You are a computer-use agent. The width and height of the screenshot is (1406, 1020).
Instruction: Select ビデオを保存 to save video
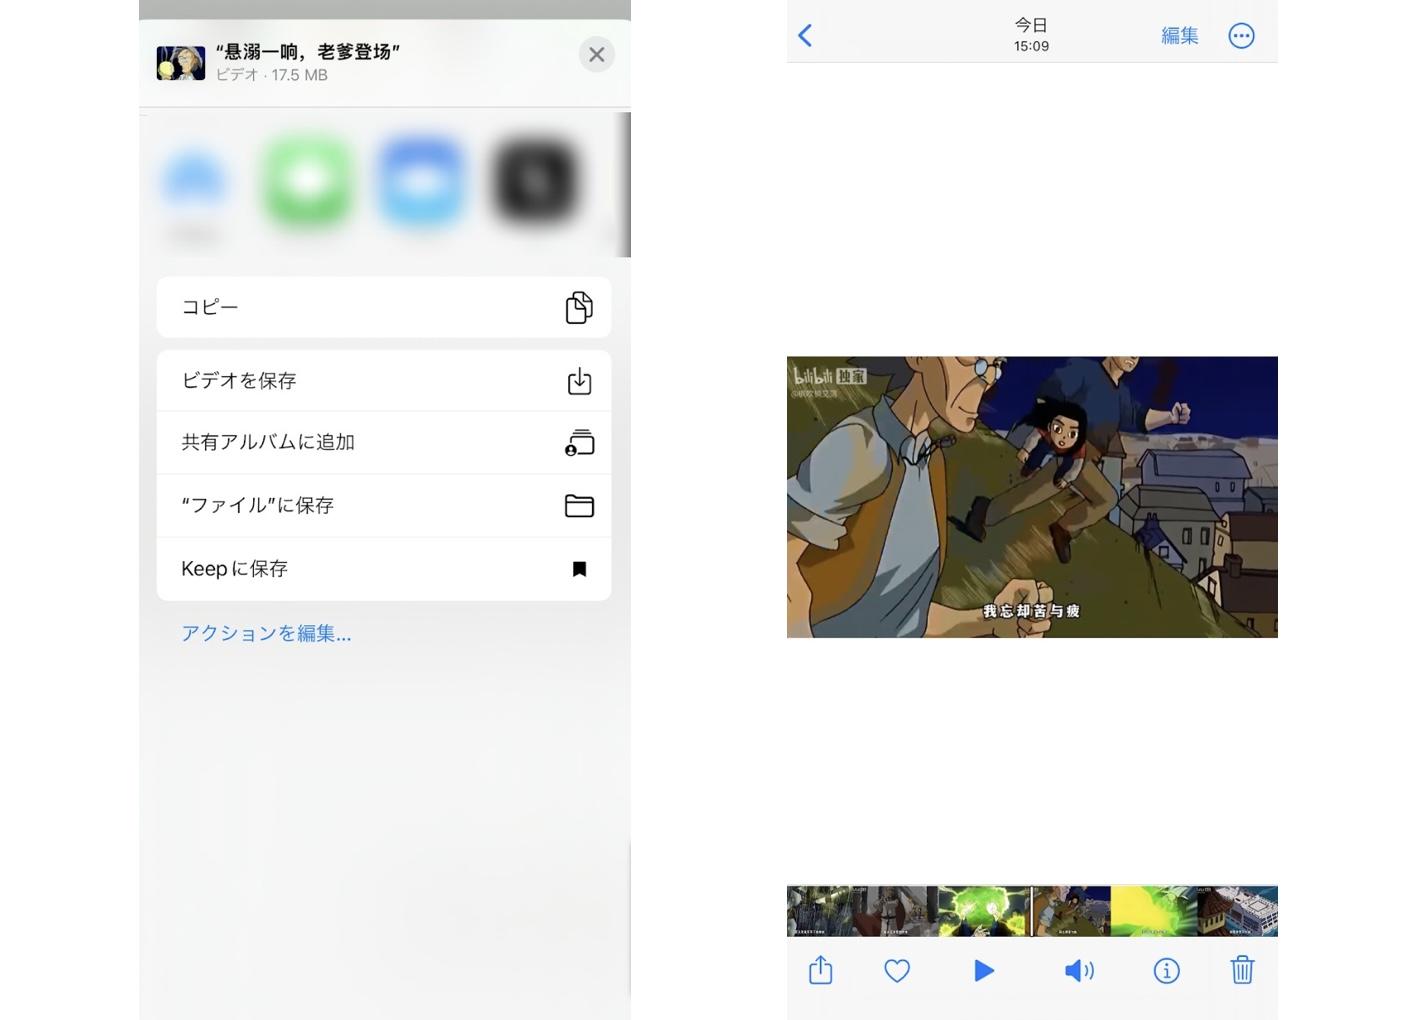click(x=384, y=381)
